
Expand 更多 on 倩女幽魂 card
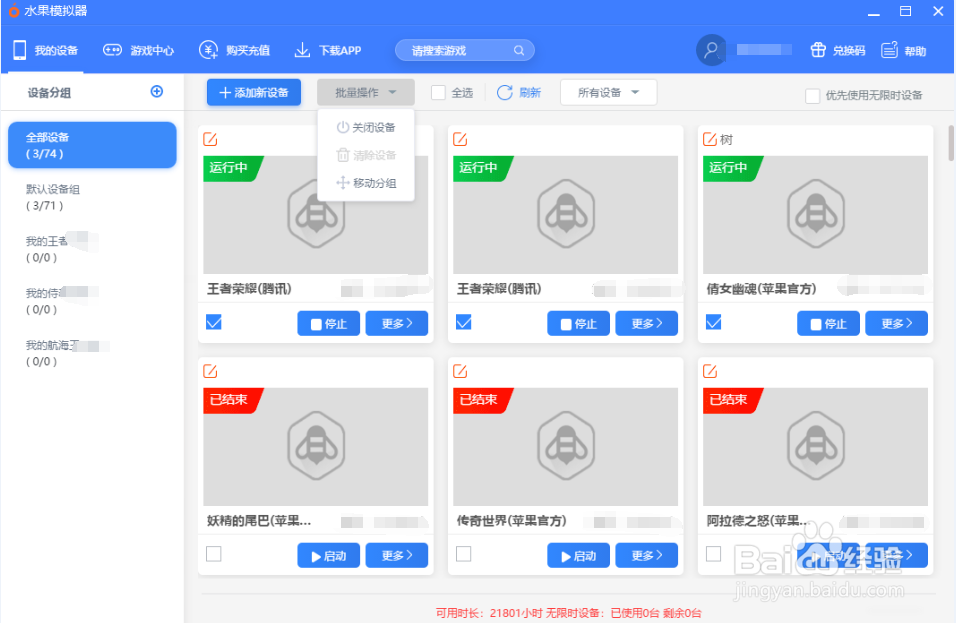(x=897, y=324)
